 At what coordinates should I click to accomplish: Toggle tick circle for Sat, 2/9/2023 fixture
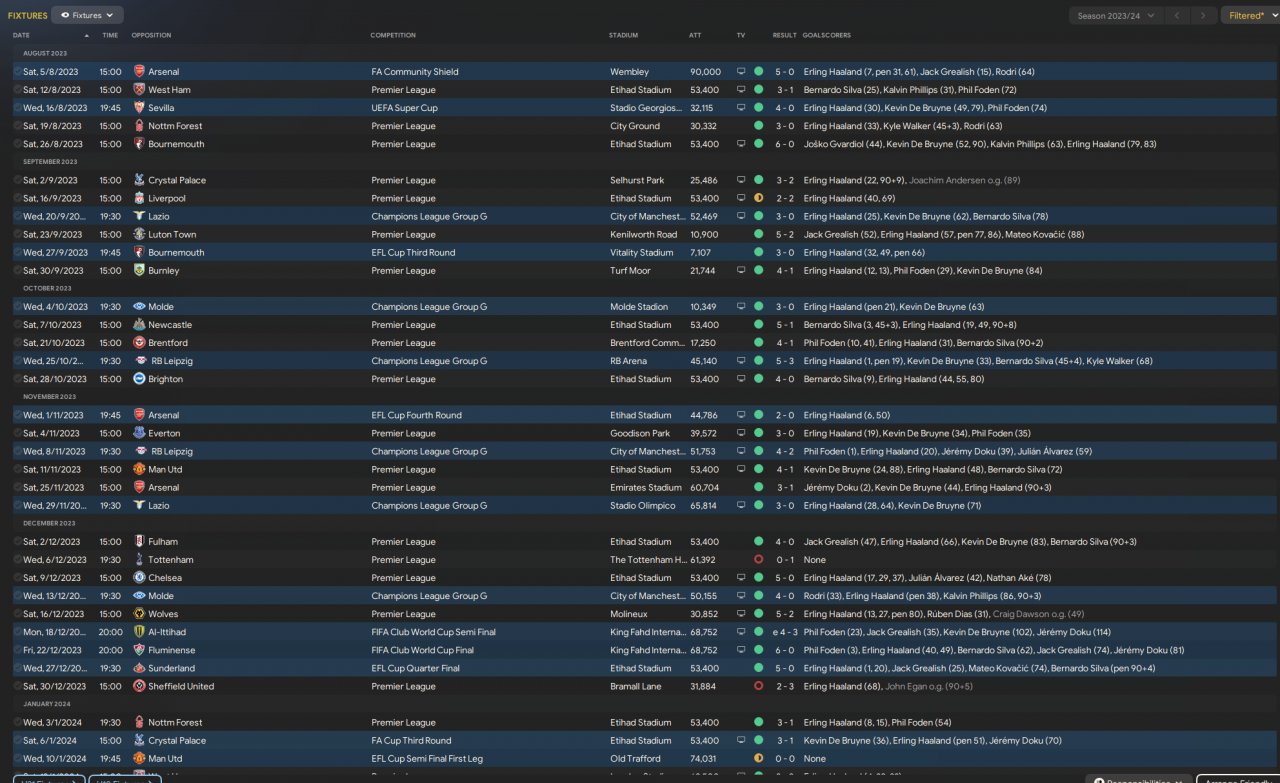click(18, 180)
